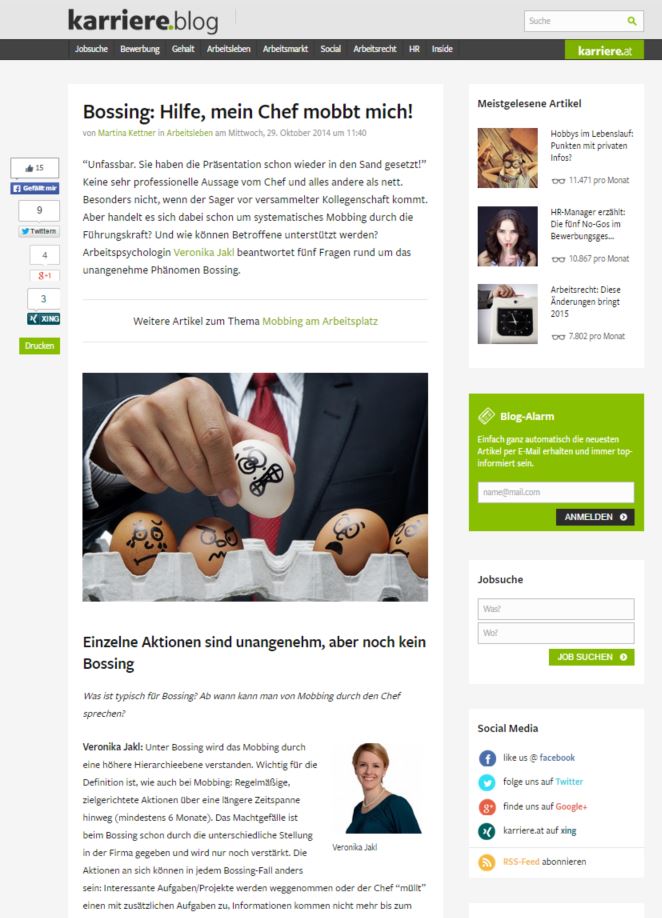Click the Google+ icon under Social Media
This screenshot has height=918, width=662.
tap(487, 807)
